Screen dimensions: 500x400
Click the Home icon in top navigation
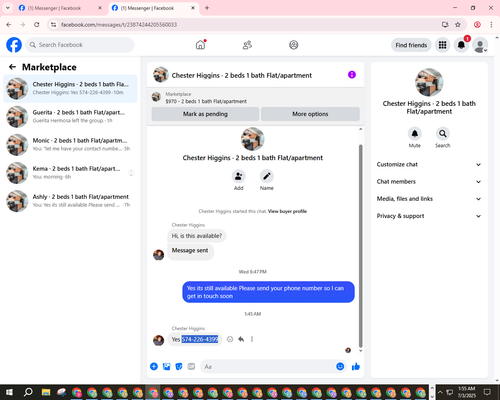point(200,45)
